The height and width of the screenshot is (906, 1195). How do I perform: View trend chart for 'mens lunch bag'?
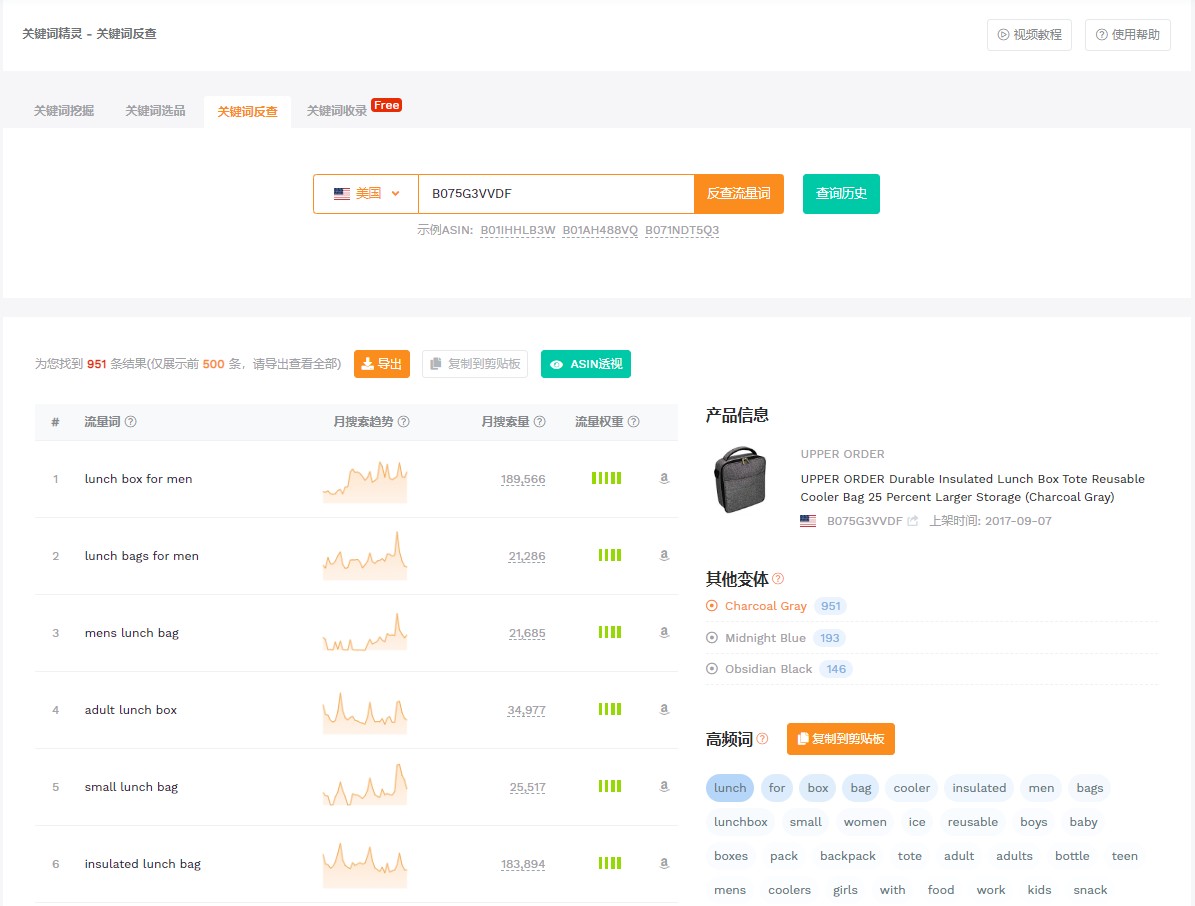[x=365, y=632]
